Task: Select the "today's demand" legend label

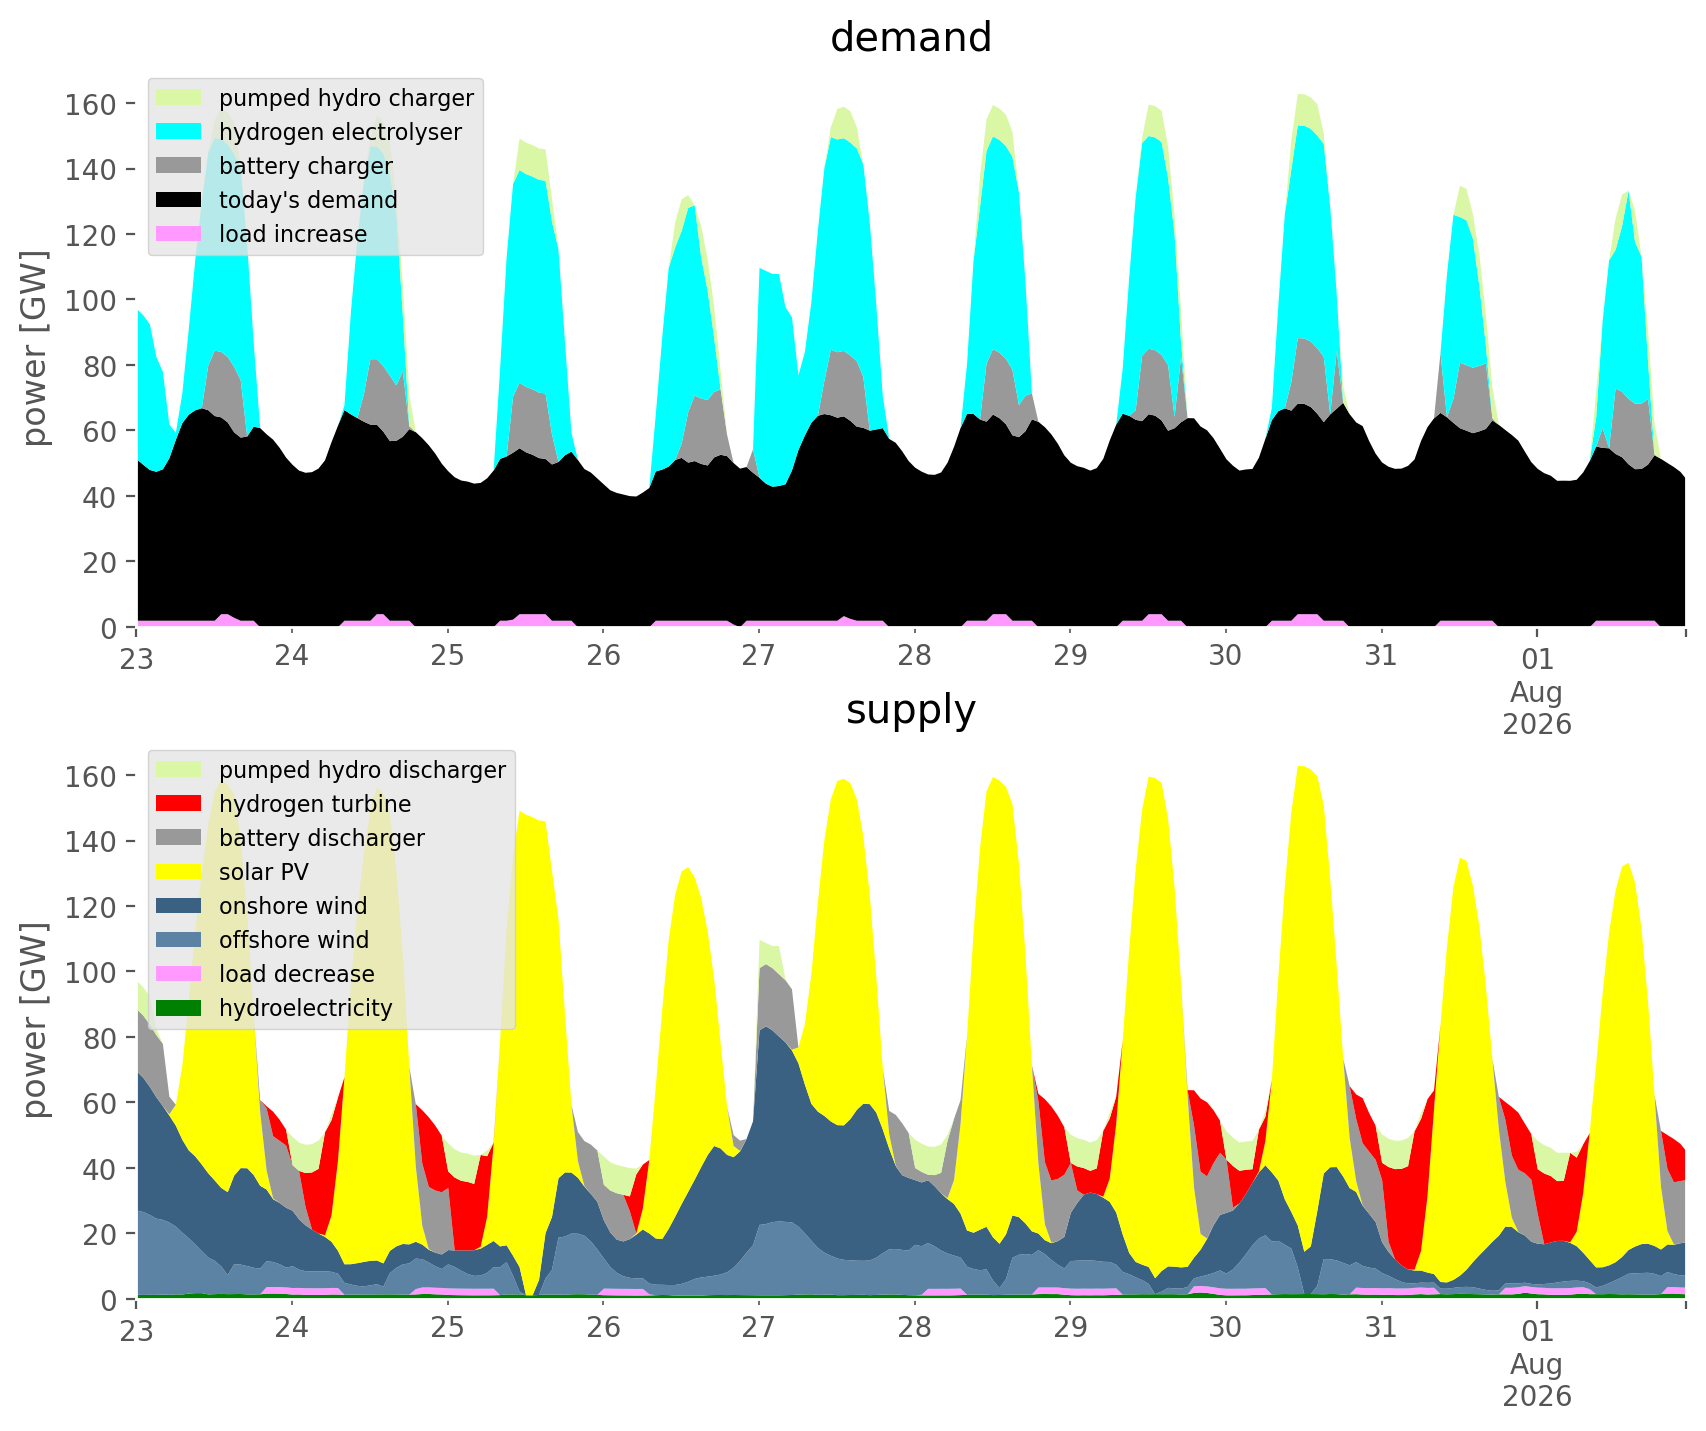Action: [x=308, y=200]
